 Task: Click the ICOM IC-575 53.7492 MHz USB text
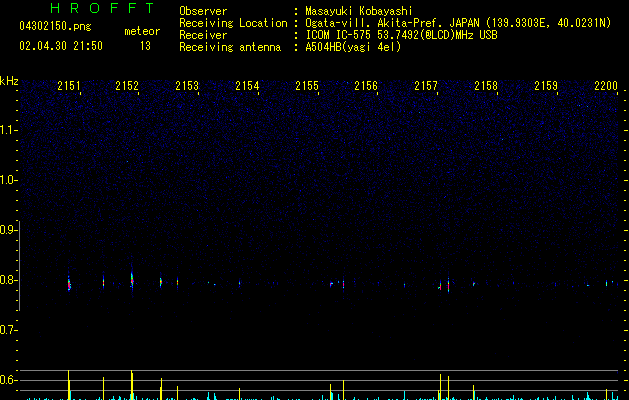tap(401, 35)
